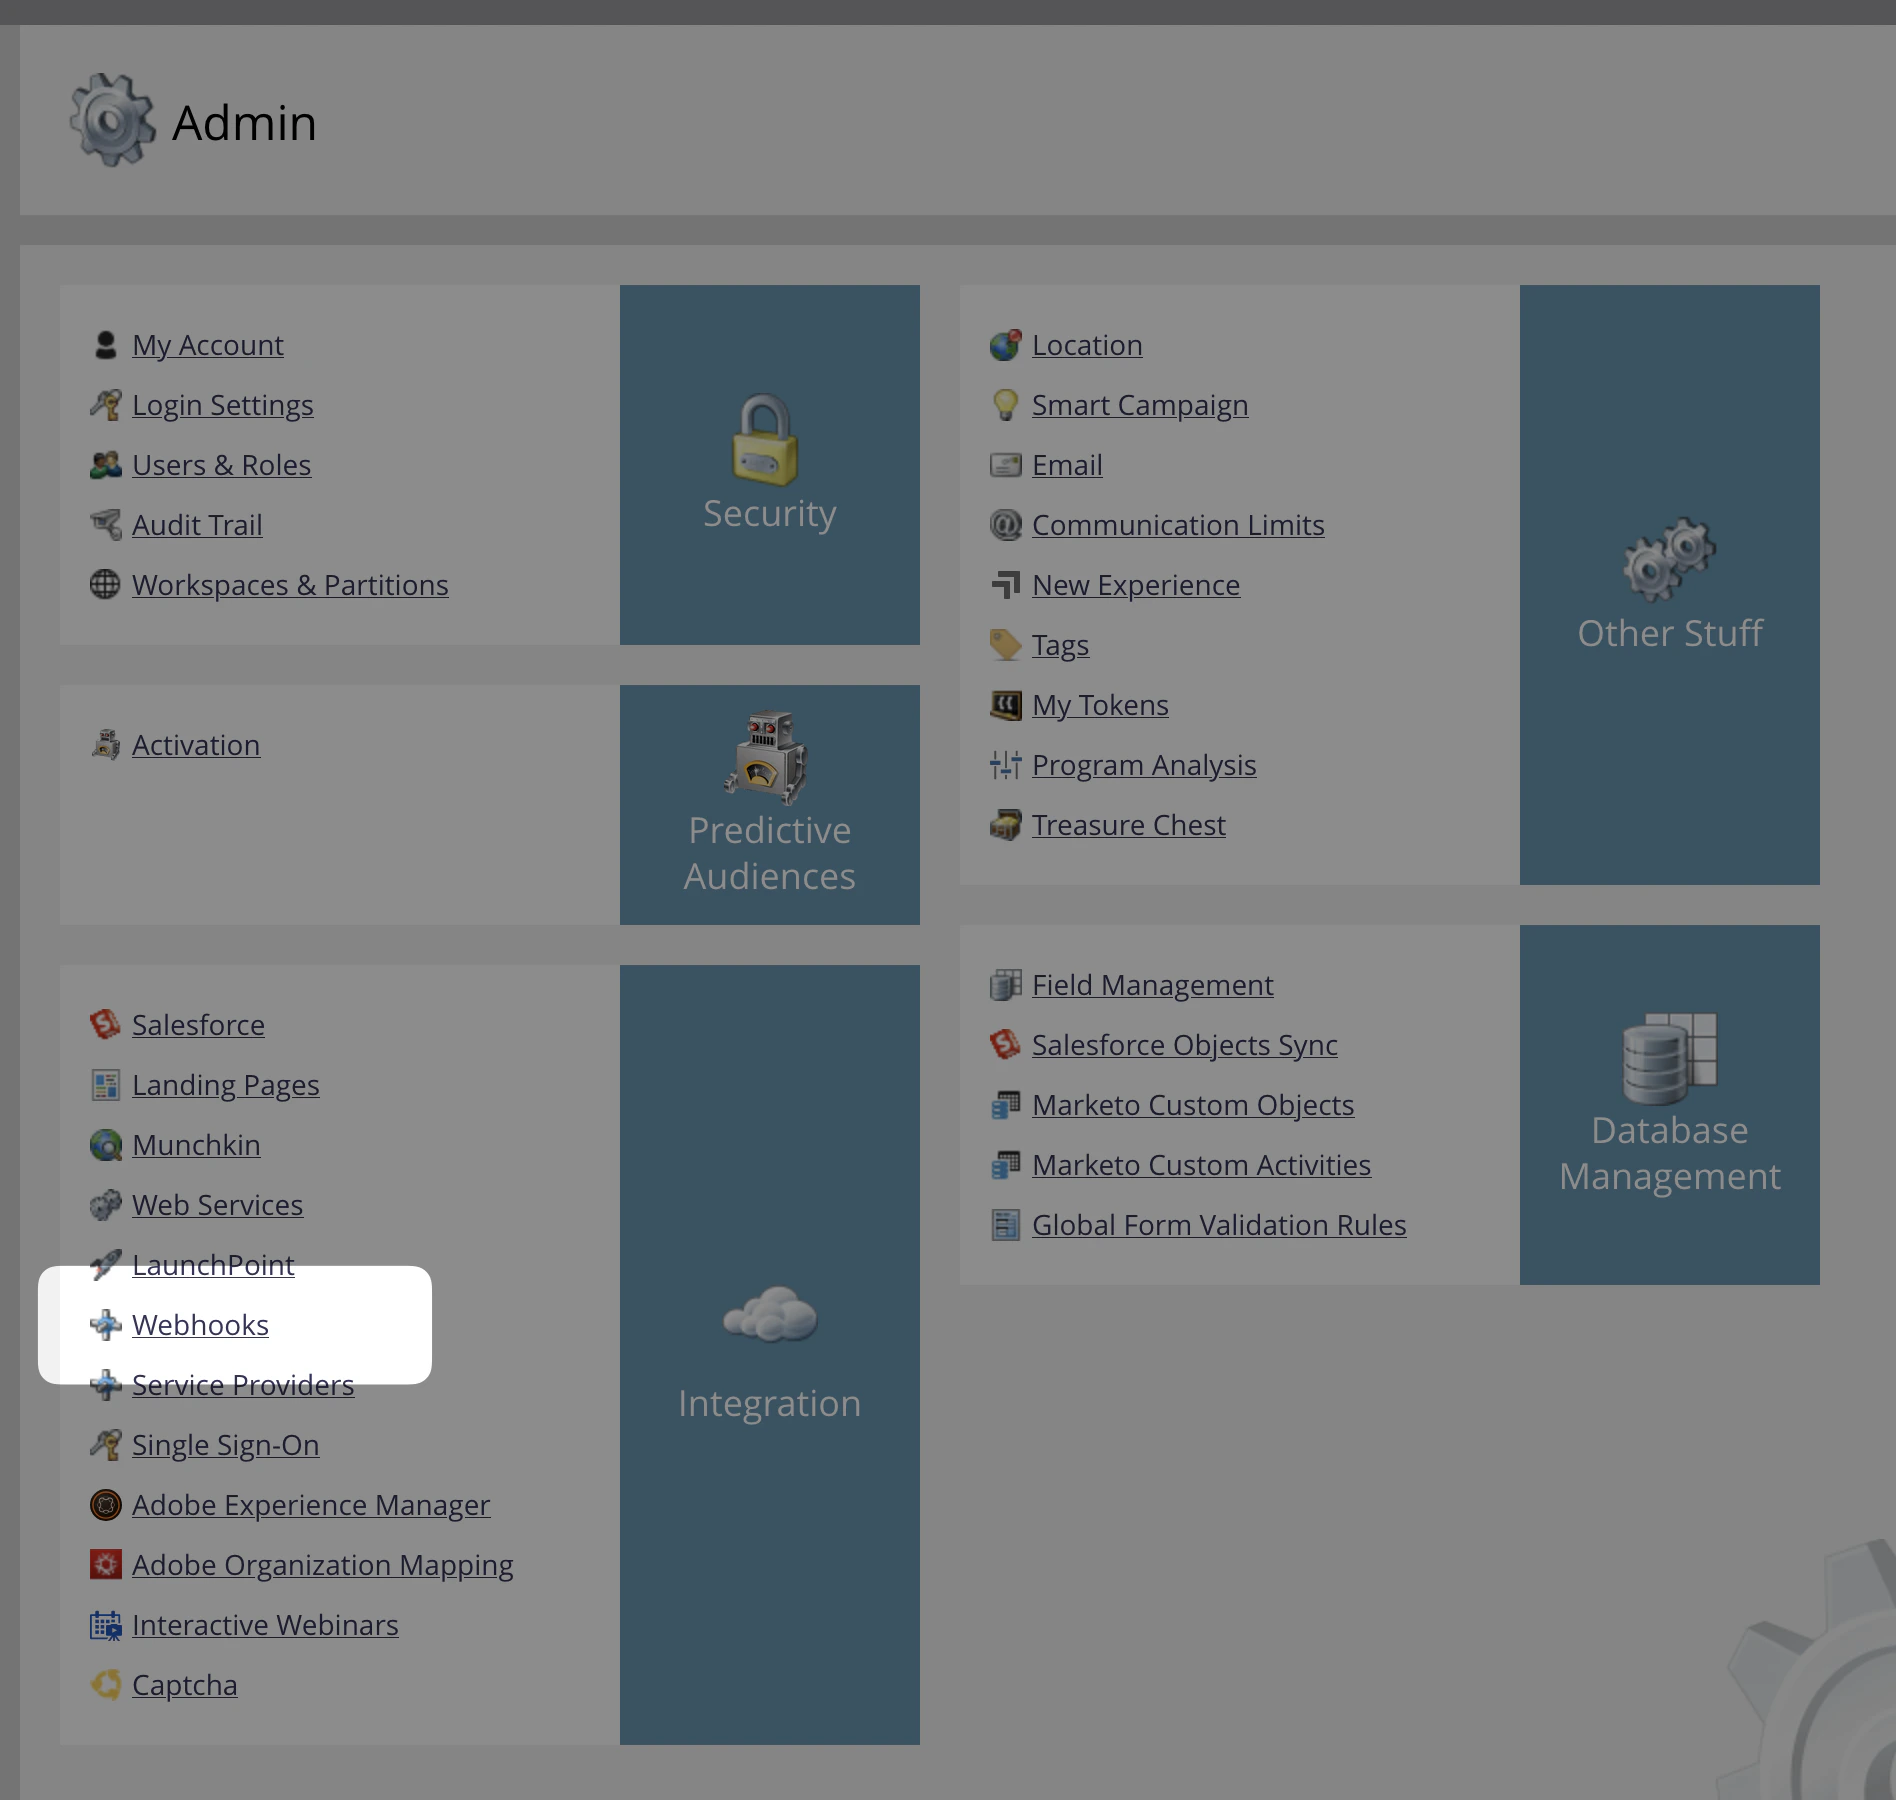Click the Security padlock tile
Screen dimensions: 1896x1800
tap(770, 465)
